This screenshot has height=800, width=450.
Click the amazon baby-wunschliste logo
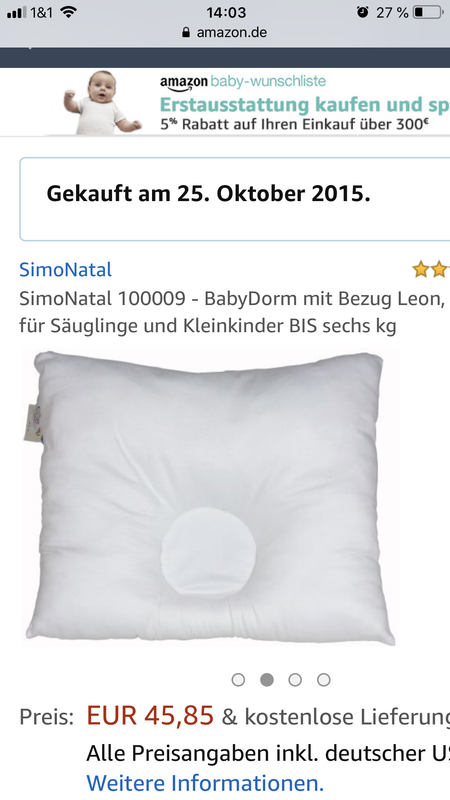point(243,82)
